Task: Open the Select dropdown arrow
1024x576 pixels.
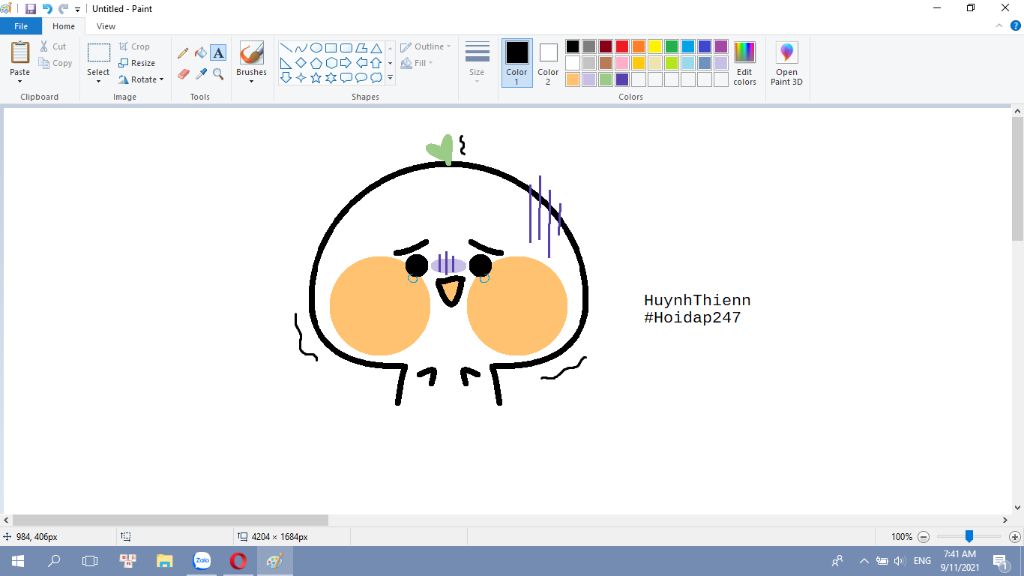Action: (98, 81)
